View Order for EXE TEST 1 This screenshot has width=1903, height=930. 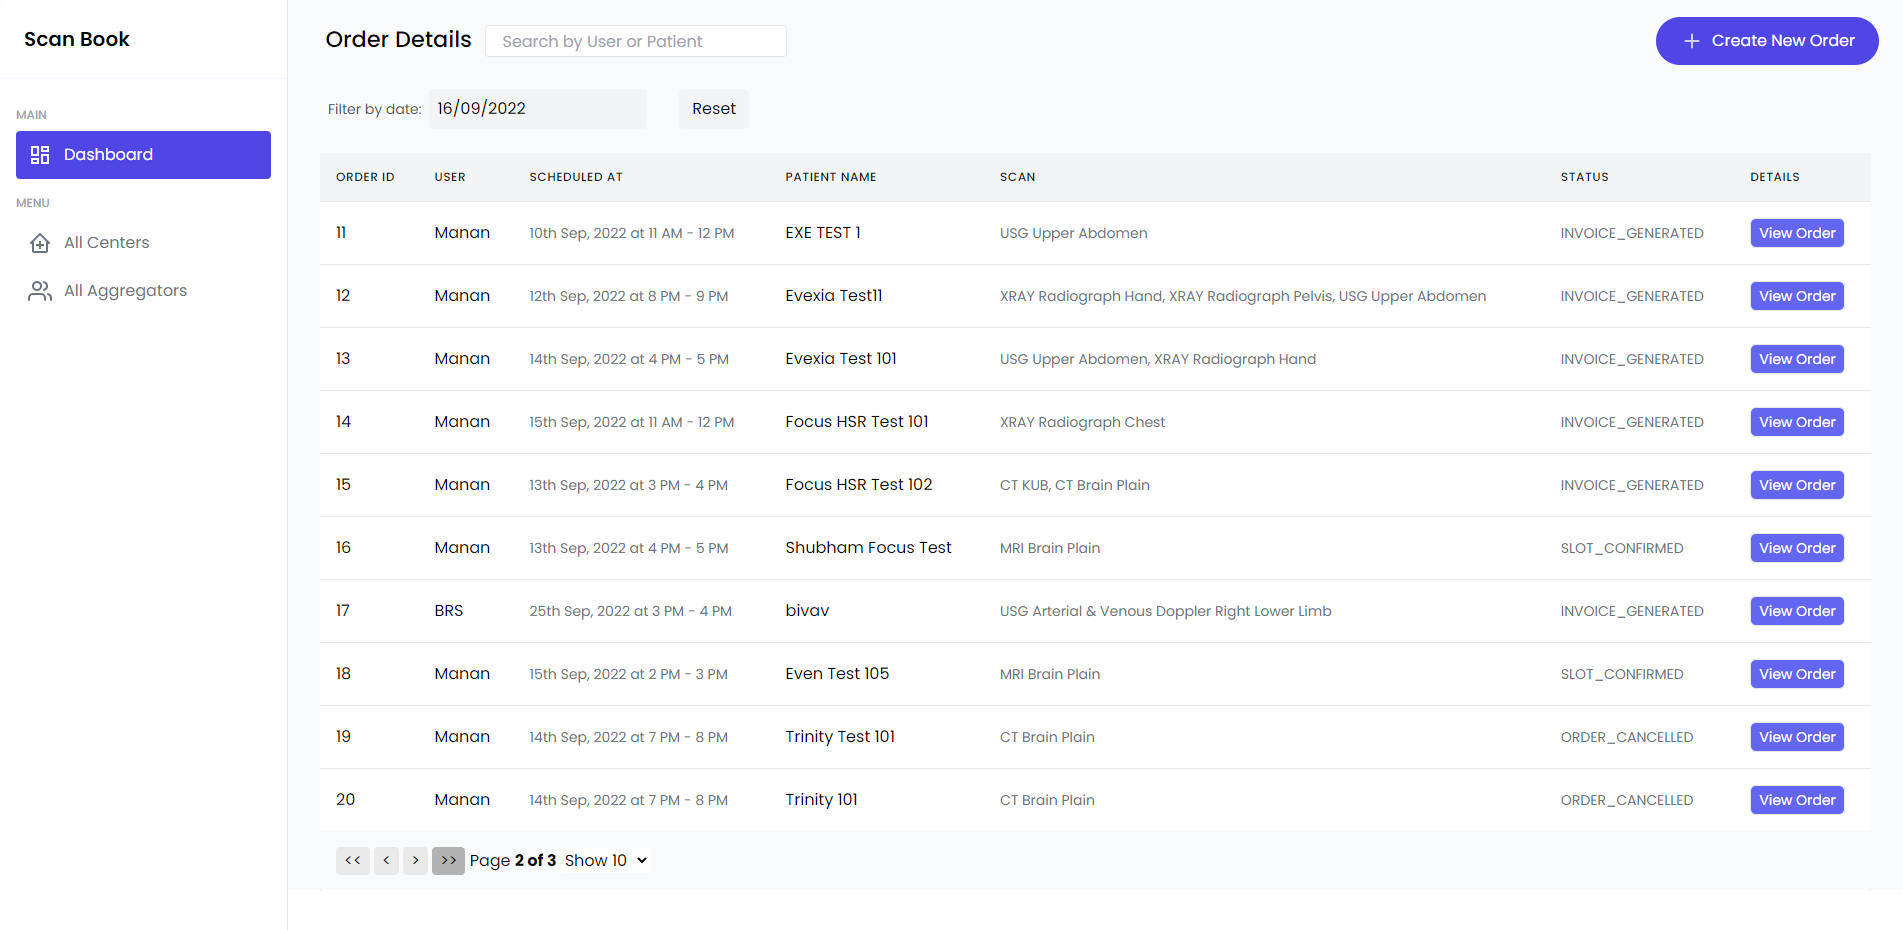[x=1797, y=233]
